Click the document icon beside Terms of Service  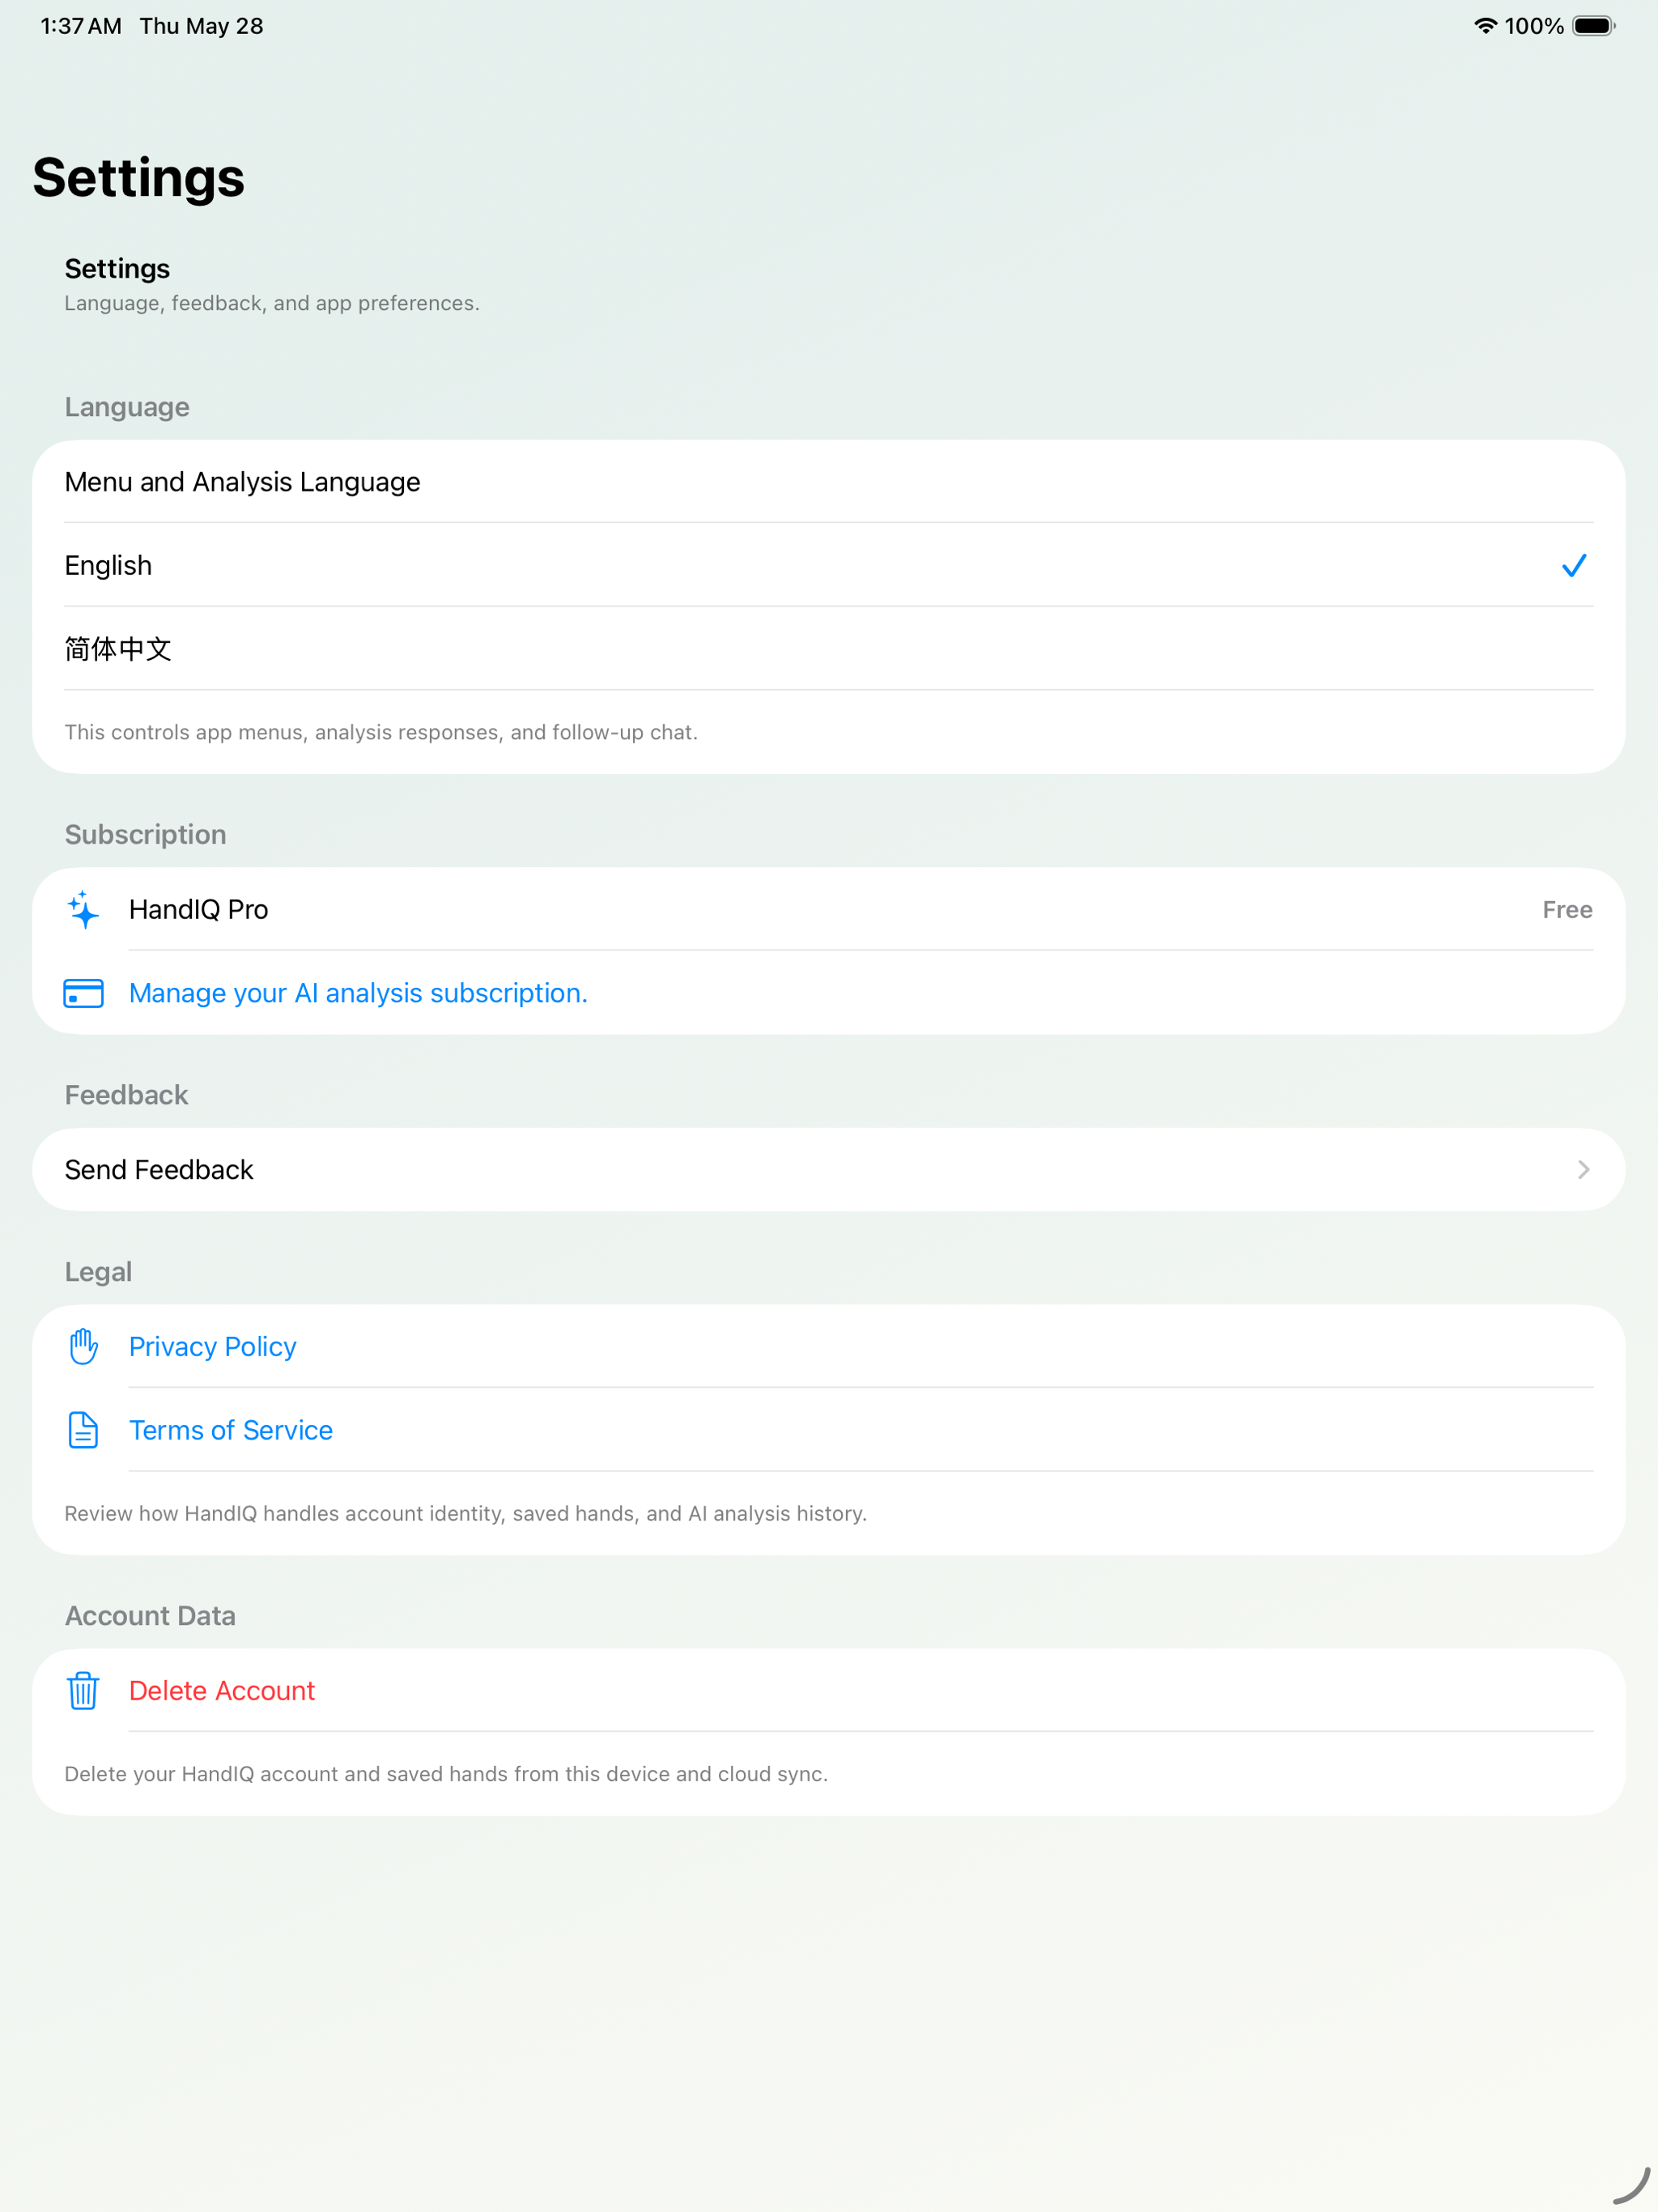(x=84, y=1430)
